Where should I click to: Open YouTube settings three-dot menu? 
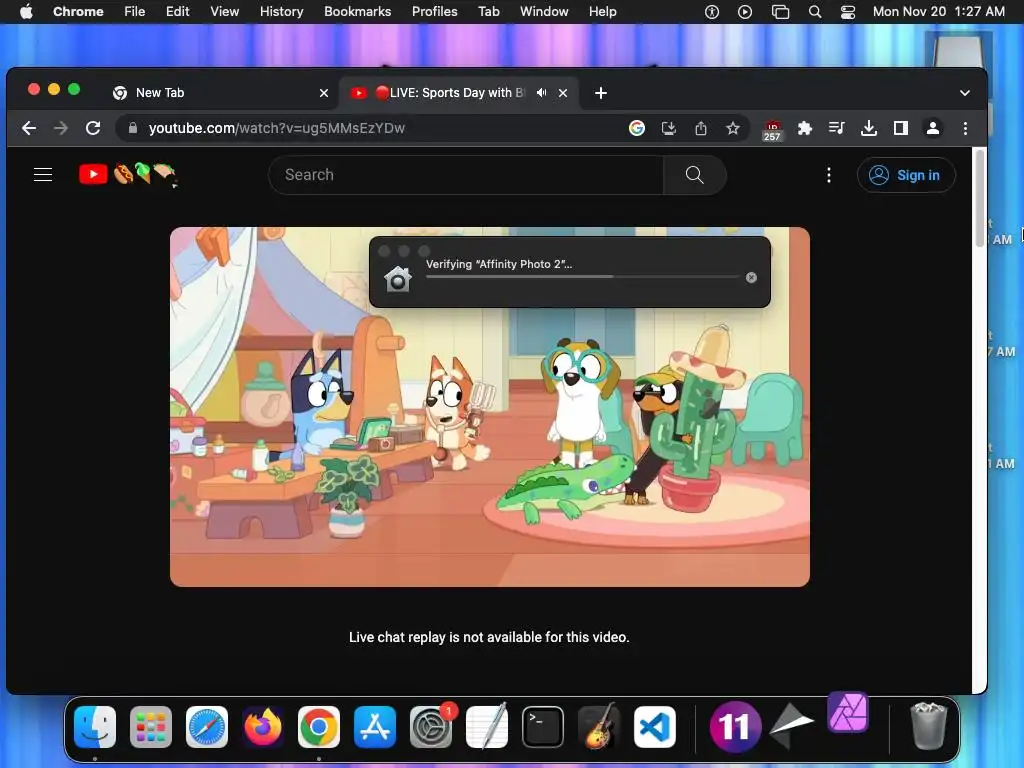coord(829,174)
